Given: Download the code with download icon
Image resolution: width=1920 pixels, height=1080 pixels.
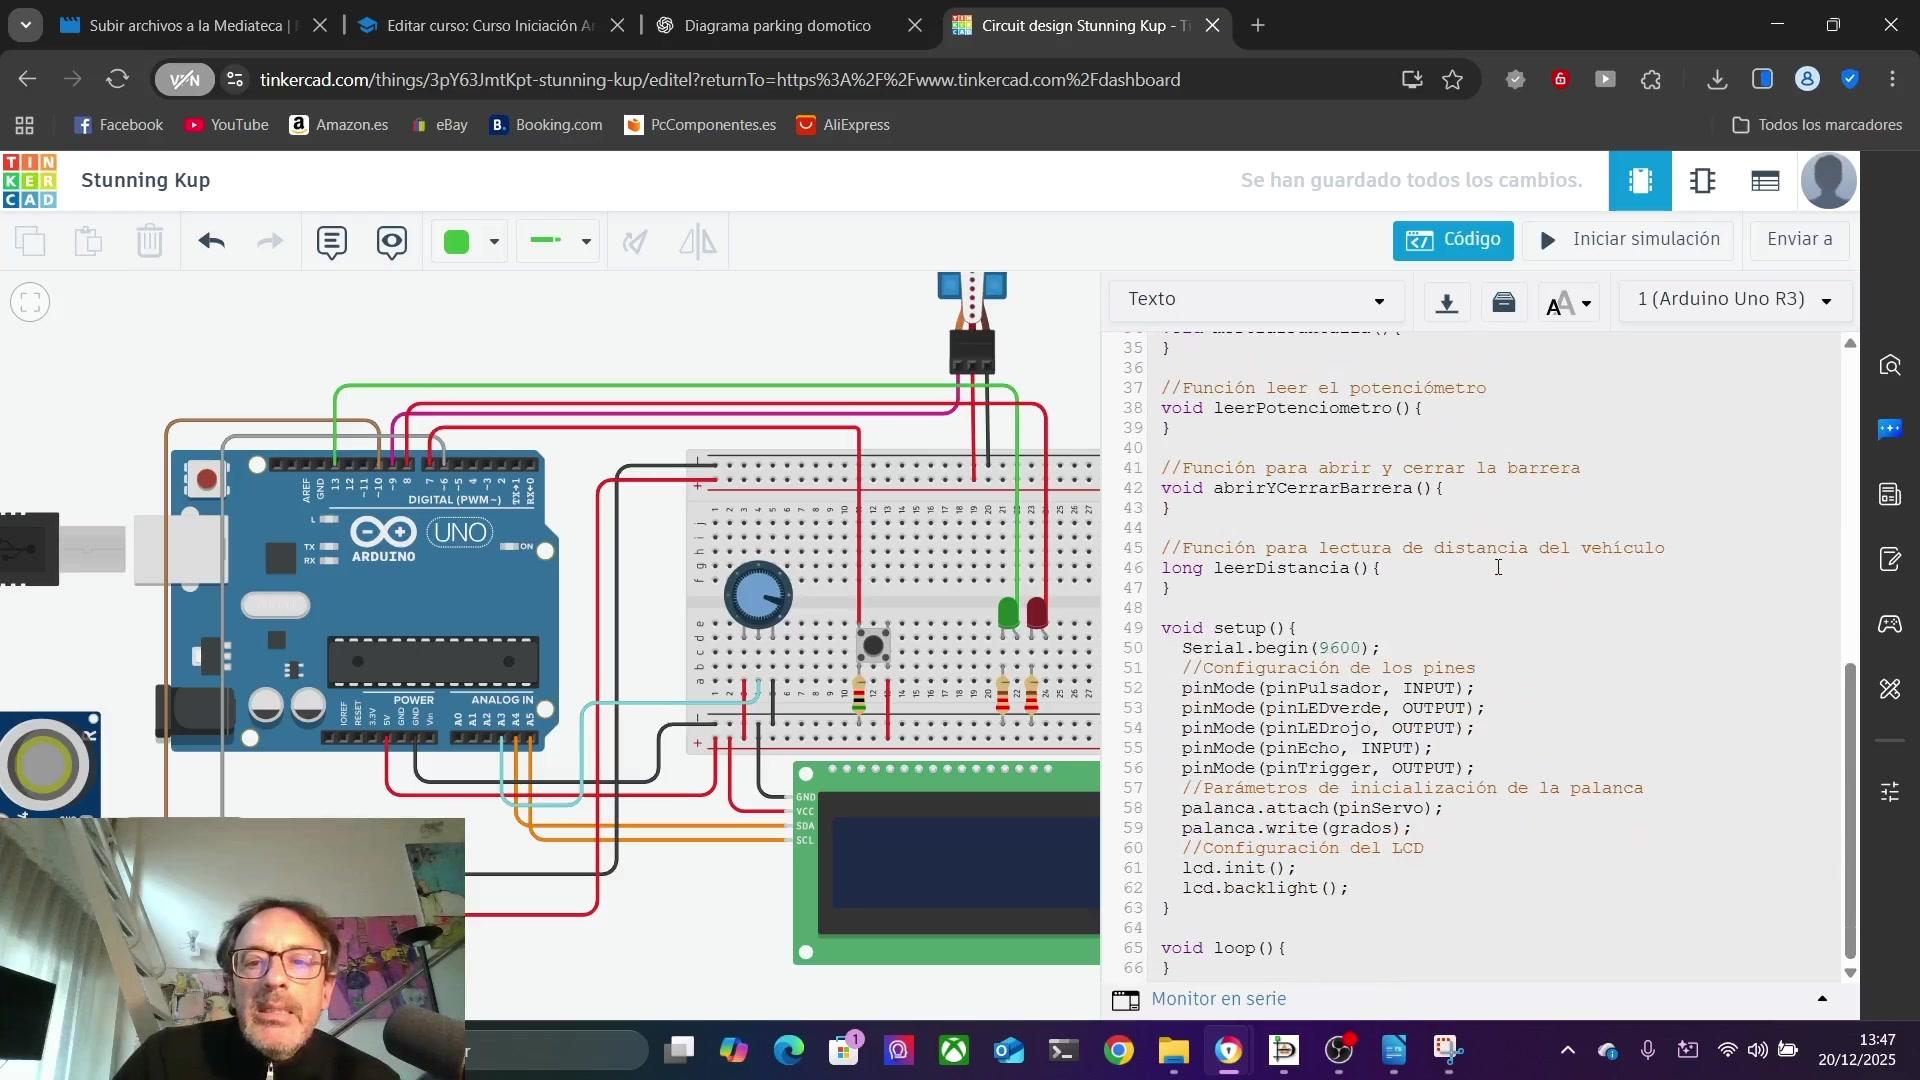Looking at the screenshot, I should (1446, 301).
